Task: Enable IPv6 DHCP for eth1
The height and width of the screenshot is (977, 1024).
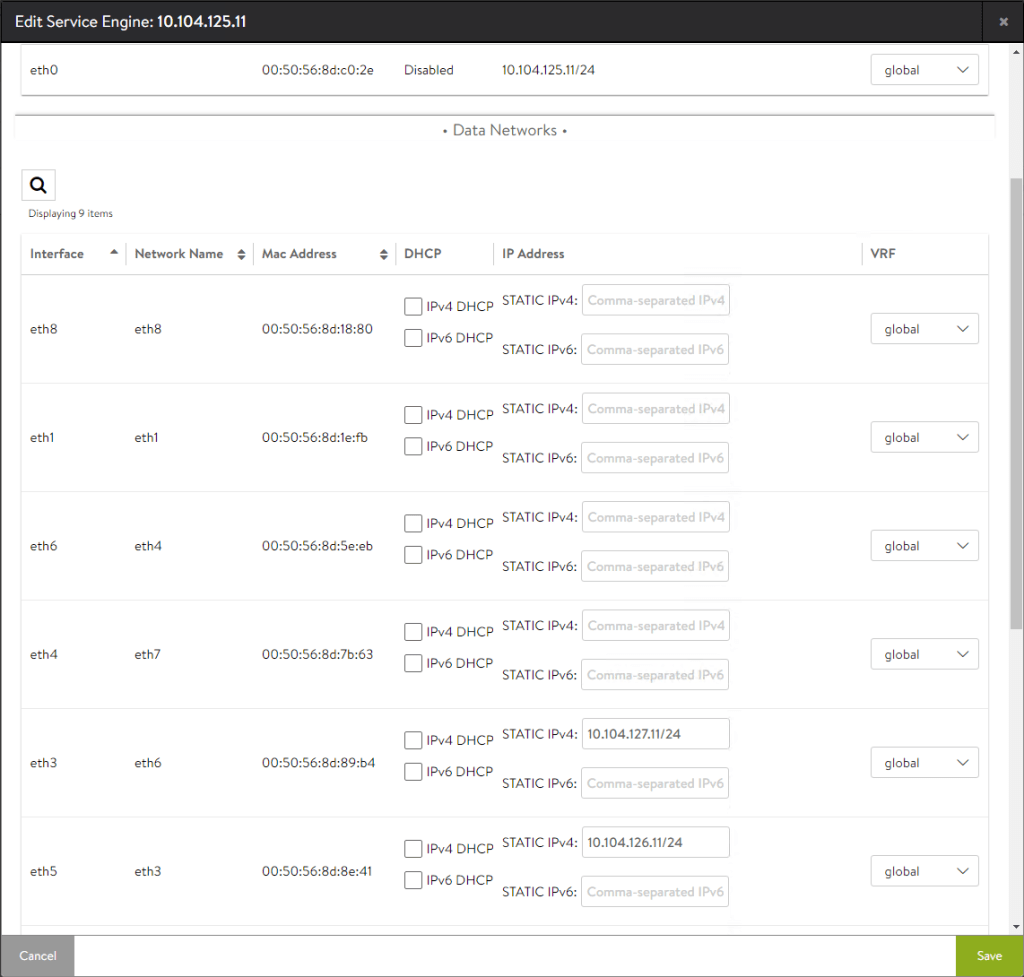Action: click(413, 447)
